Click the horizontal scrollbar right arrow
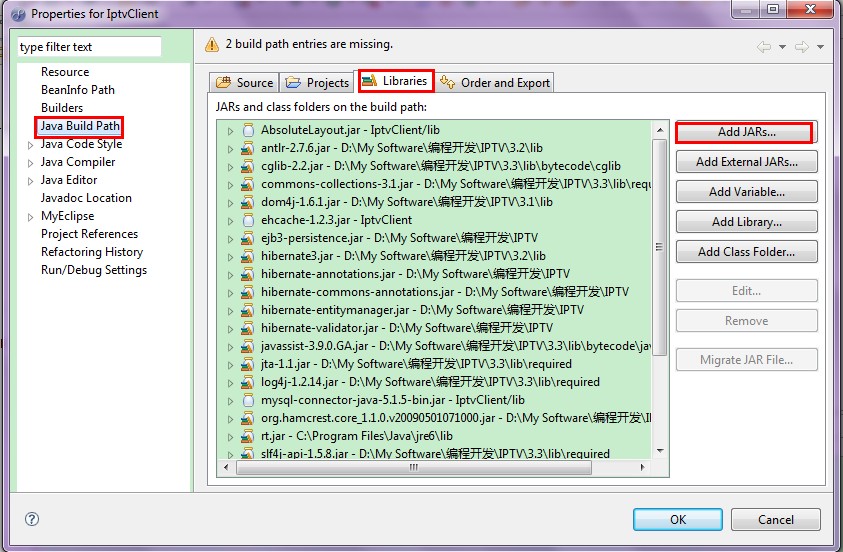 642,468
